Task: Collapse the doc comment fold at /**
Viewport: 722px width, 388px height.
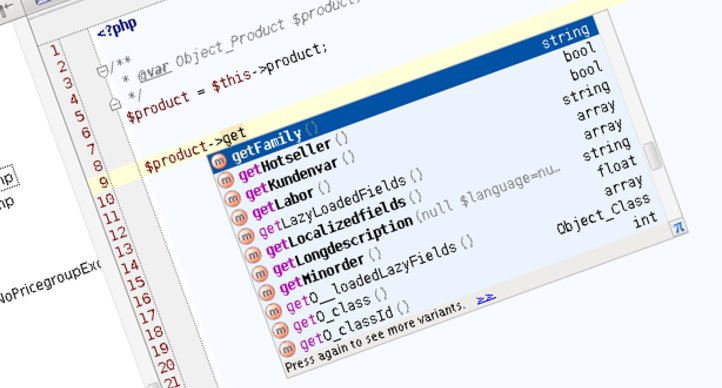Action: pos(102,71)
